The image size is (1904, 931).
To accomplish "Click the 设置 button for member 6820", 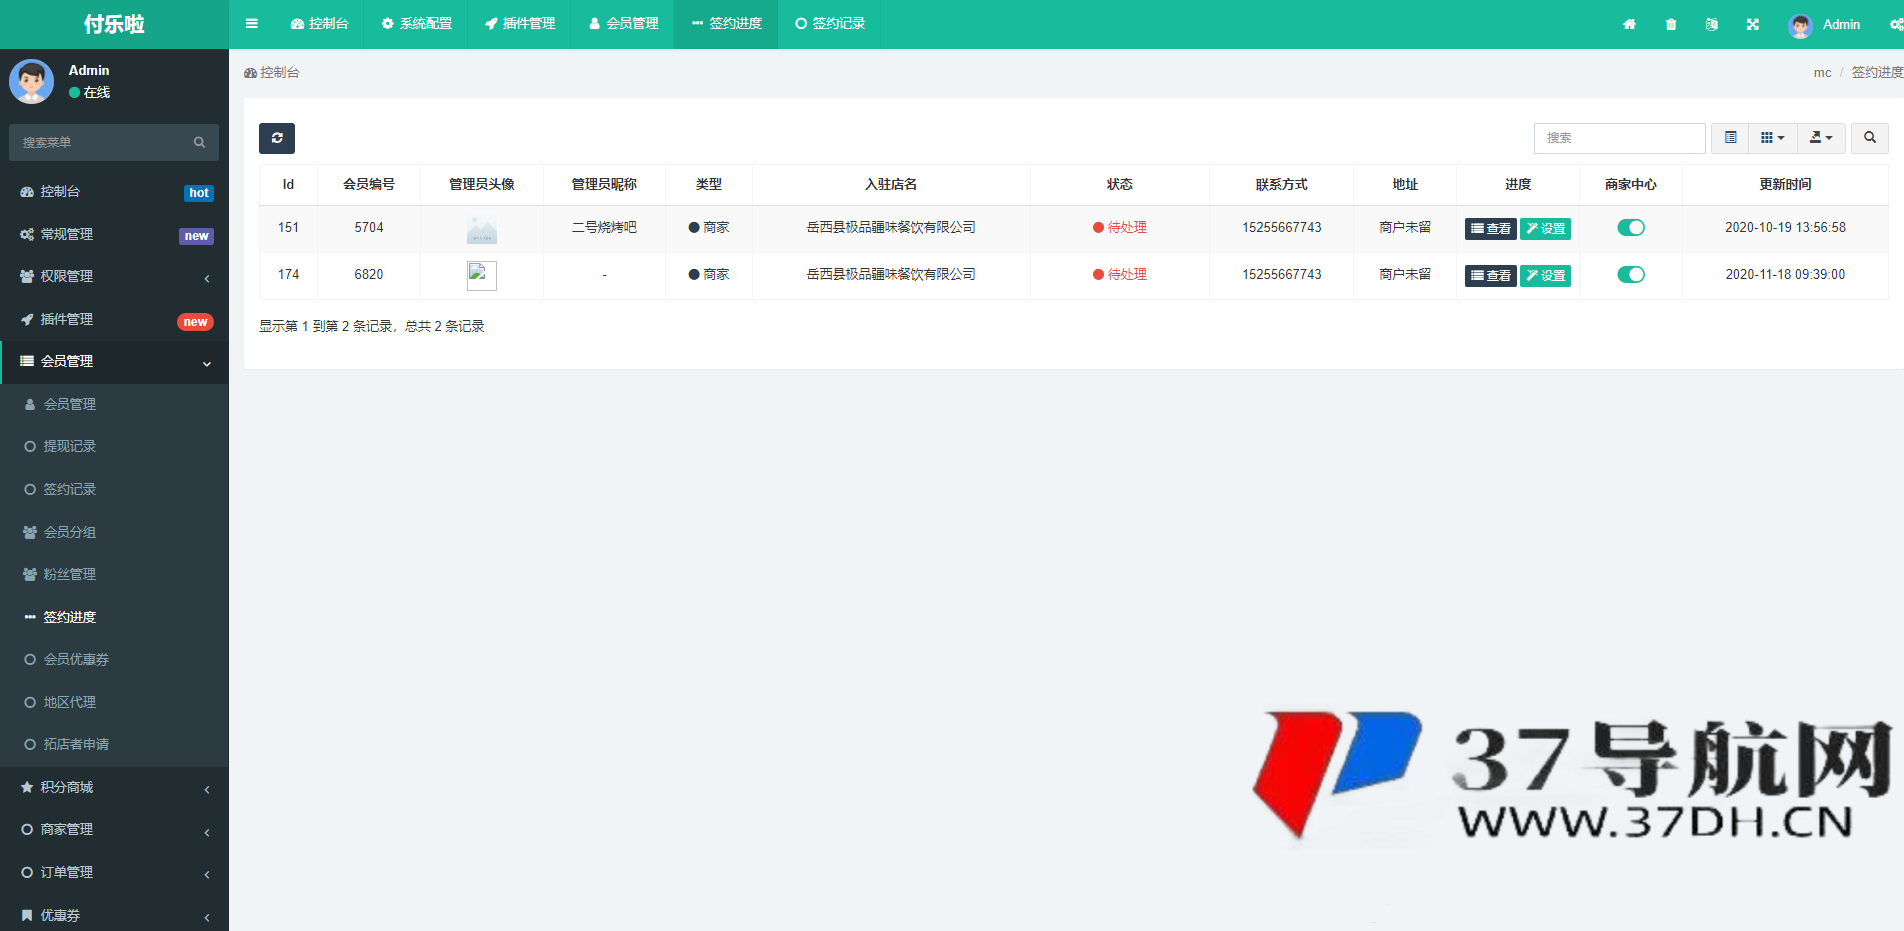I will [x=1545, y=275].
